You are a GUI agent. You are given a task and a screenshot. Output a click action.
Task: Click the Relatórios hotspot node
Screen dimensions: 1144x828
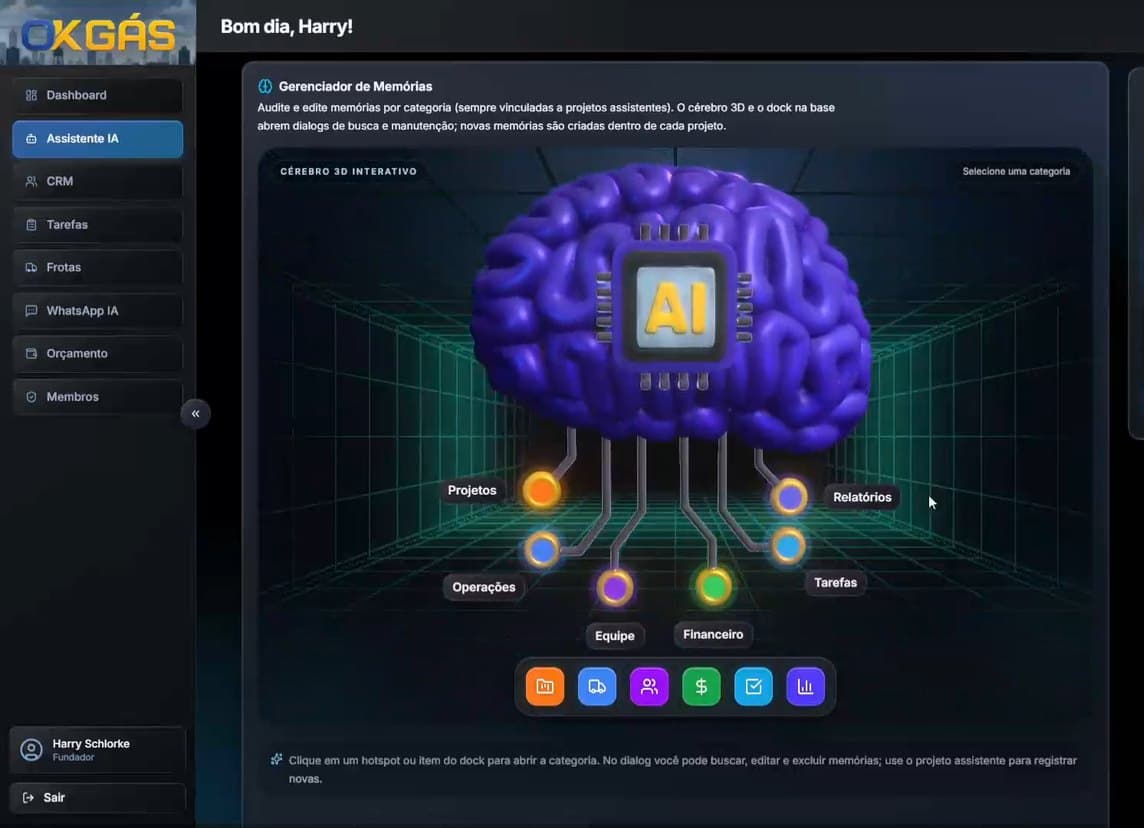tap(789, 497)
